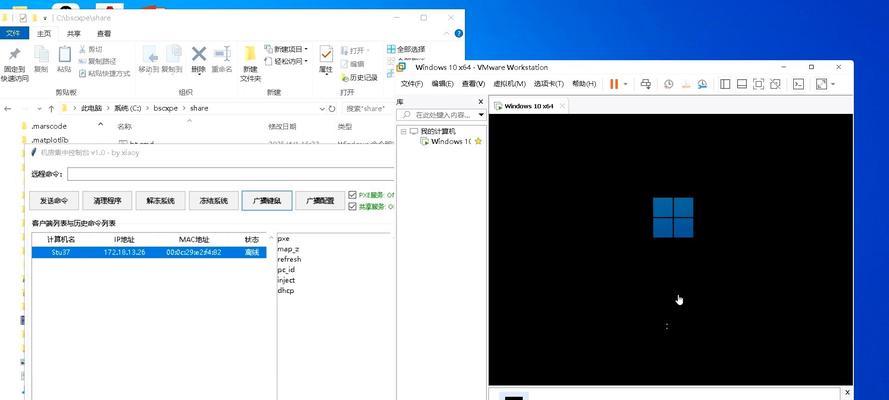Toggle the thumbnail bar view icon

point(742,84)
